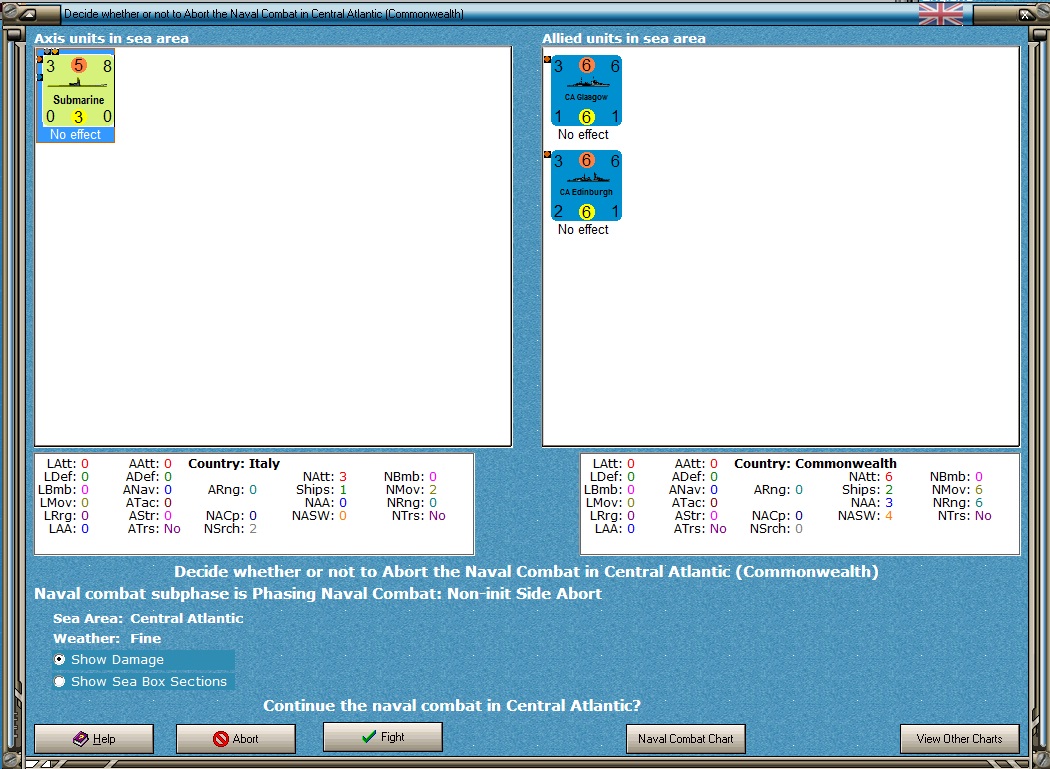Click 'Allied units in sea area' heading
Screen dimensions: 1050x769
(623, 39)
